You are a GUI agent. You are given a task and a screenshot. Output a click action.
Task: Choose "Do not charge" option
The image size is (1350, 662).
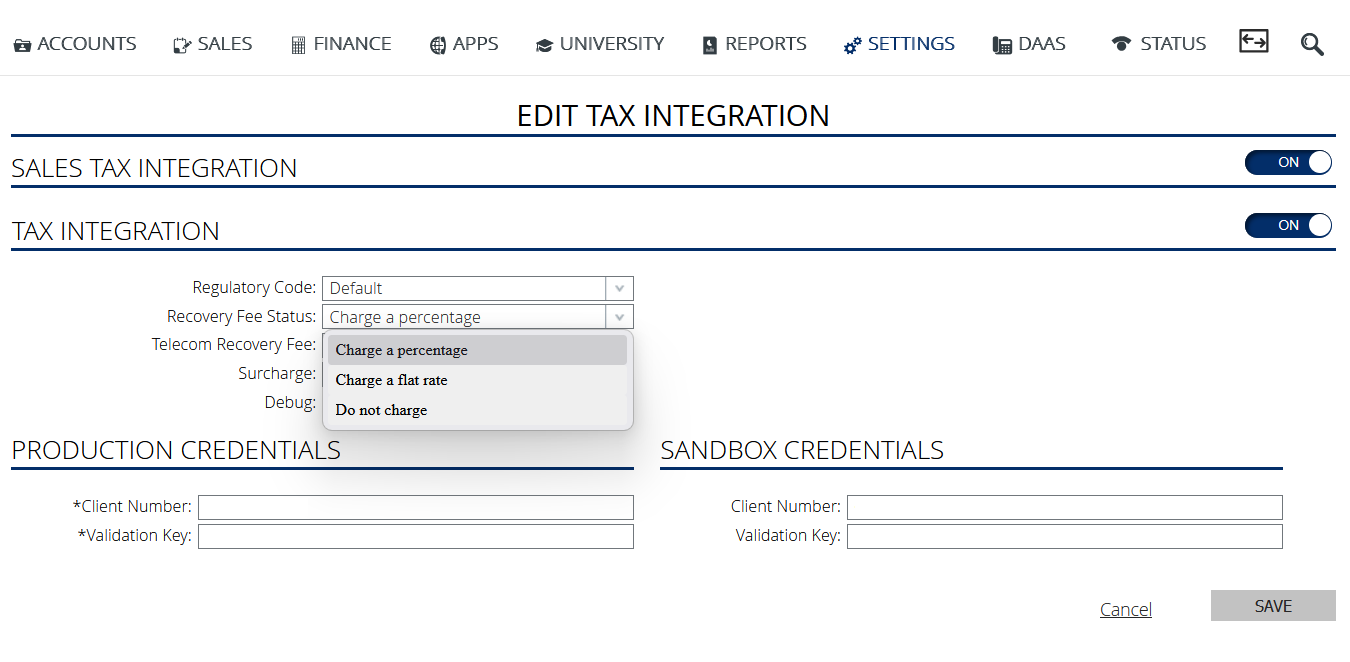click(381, 411)
